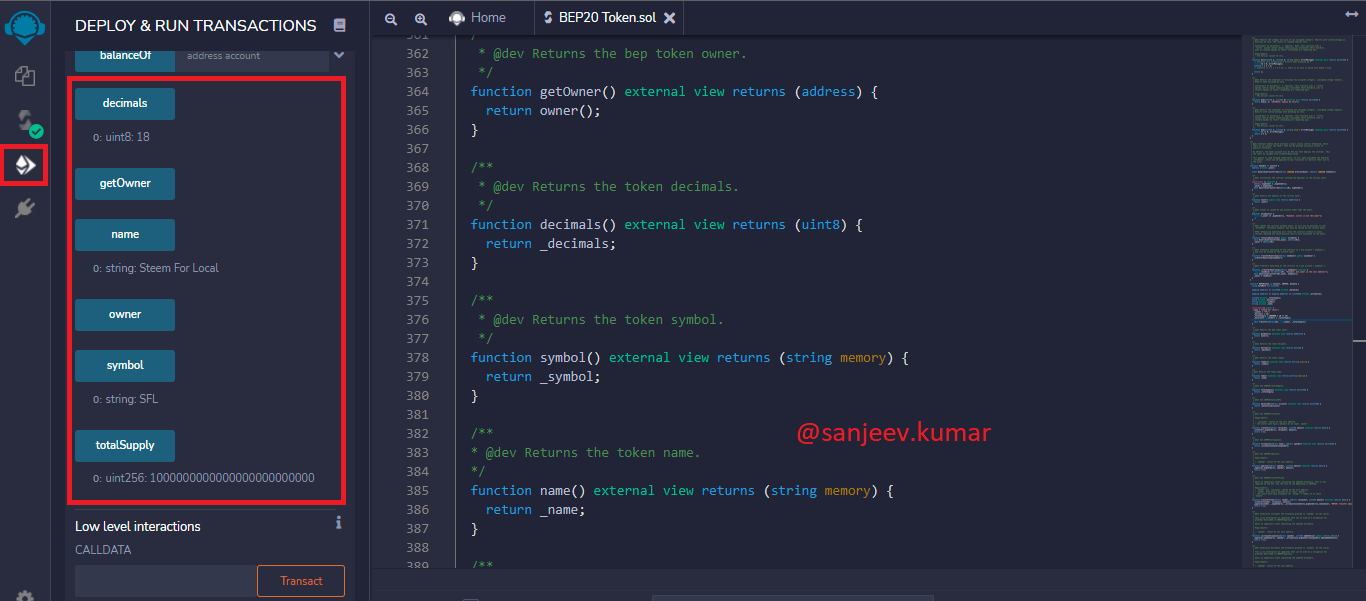Screen dimensions: 1366x601
Task: Call the totalSupply function button
Action: coord(125,445)
